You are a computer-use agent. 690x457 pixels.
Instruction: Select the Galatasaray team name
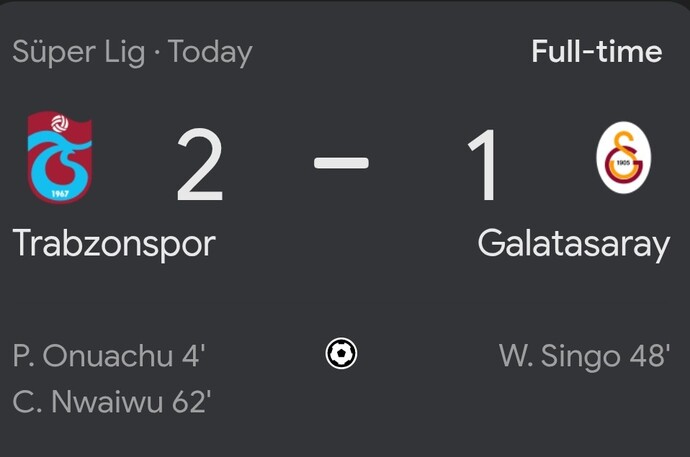(x=573, y=244)
